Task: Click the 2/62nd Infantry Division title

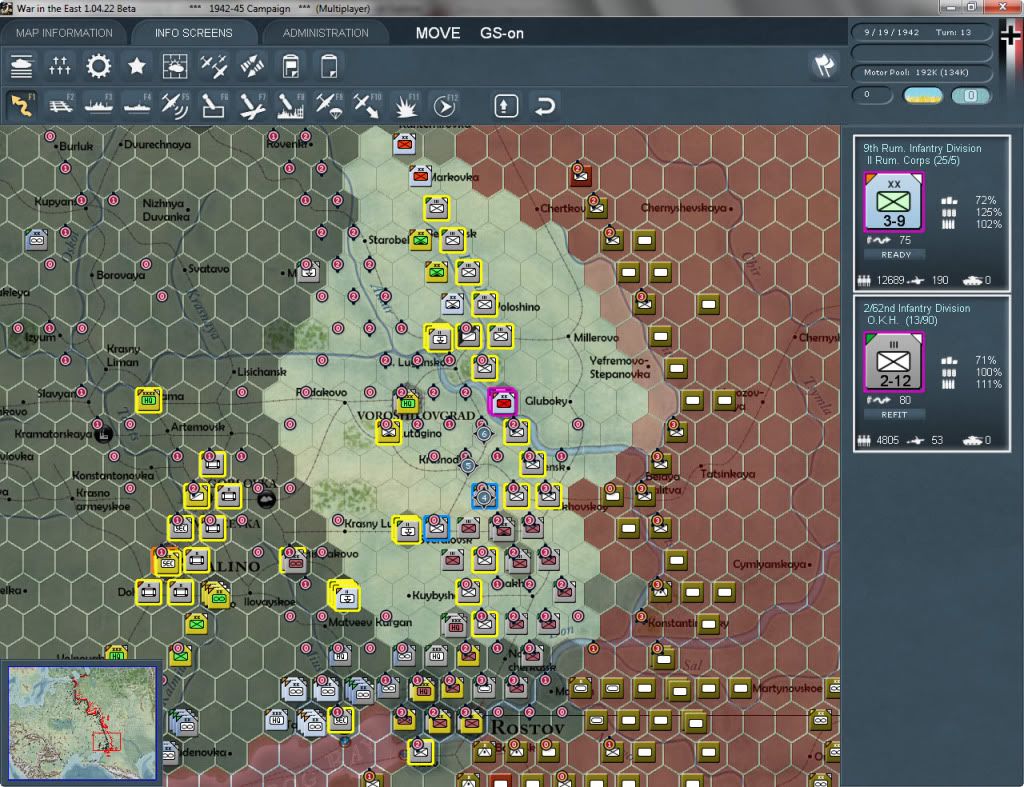Action: click(916, 308)
